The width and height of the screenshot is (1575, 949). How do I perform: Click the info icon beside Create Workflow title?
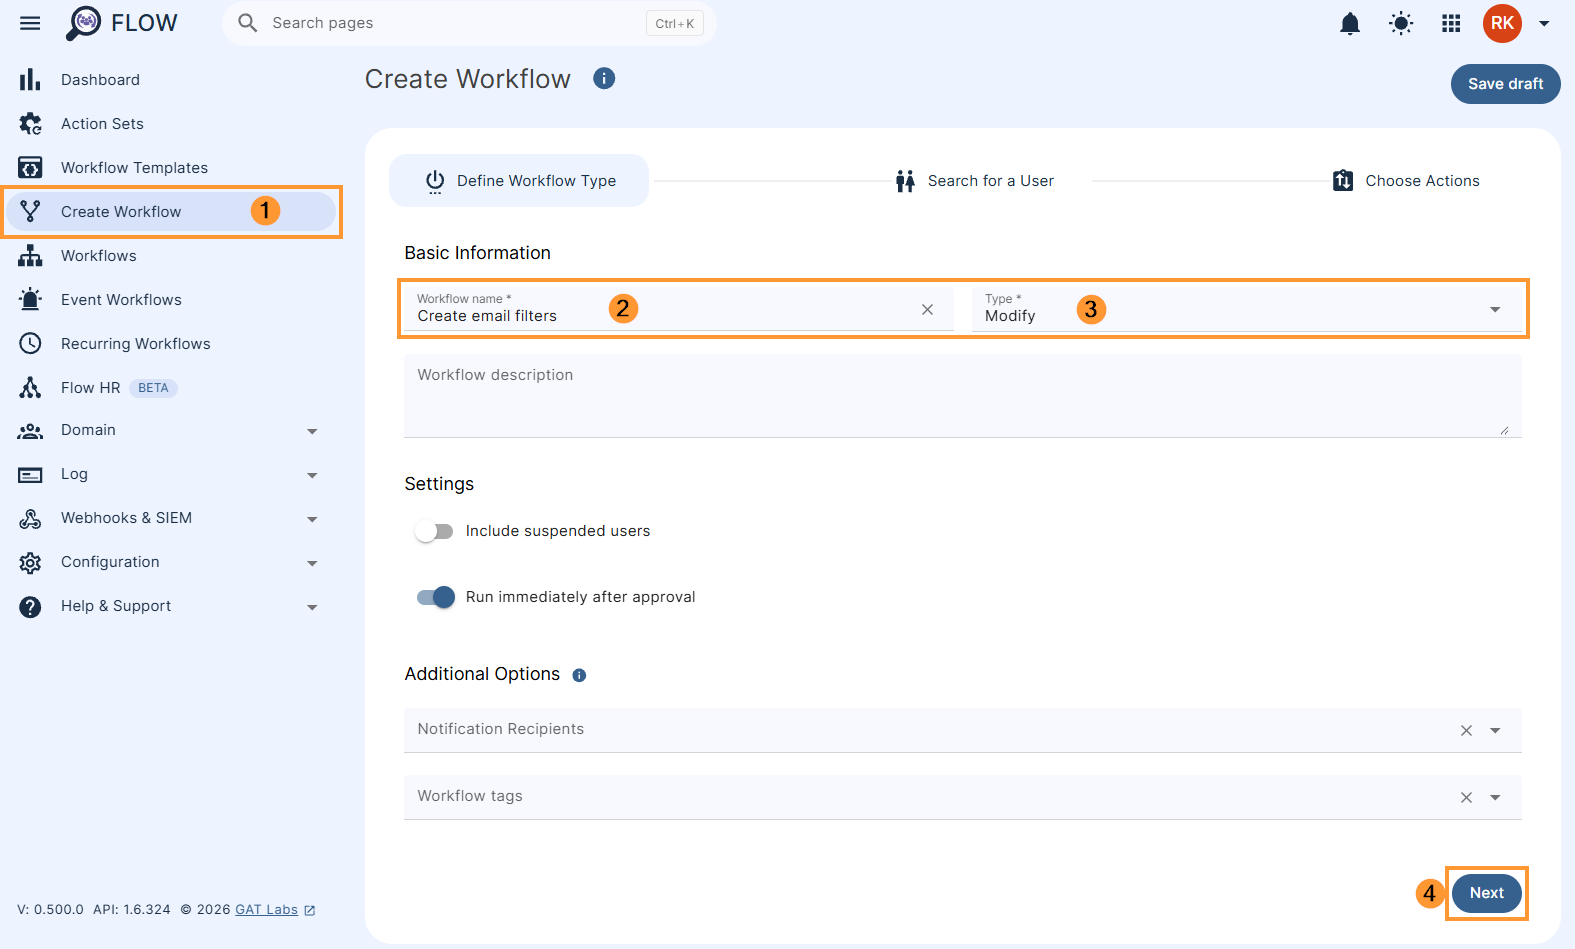pyautogui.click(x=604, y=78)
